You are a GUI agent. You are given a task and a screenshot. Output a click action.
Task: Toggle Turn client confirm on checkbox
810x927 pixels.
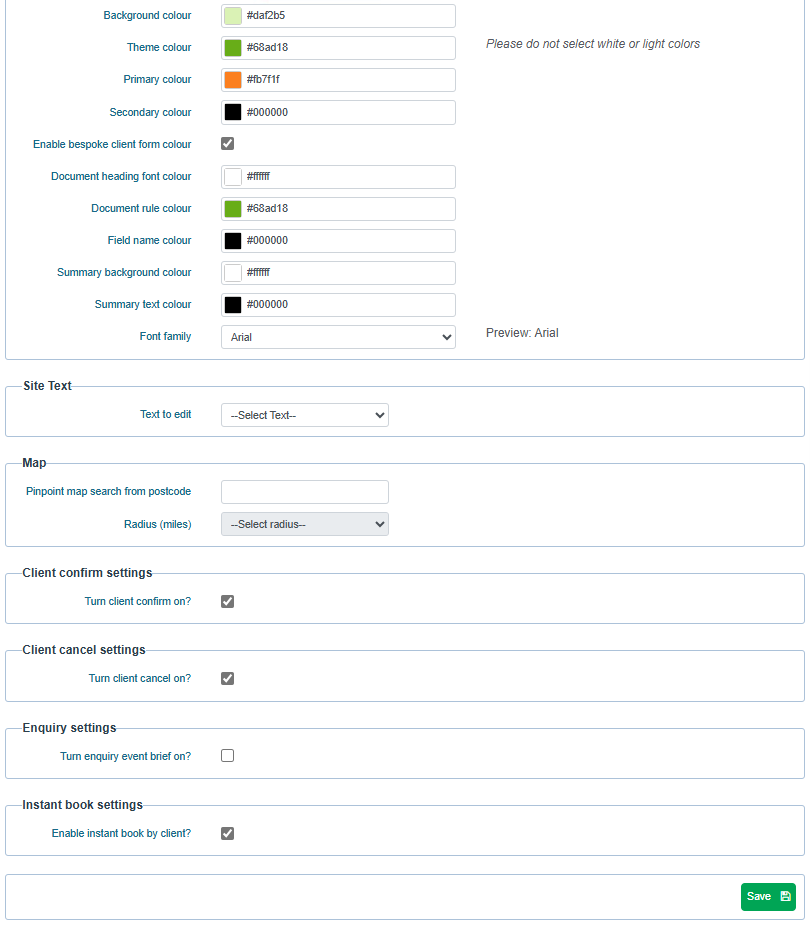[x=228, y=601]
